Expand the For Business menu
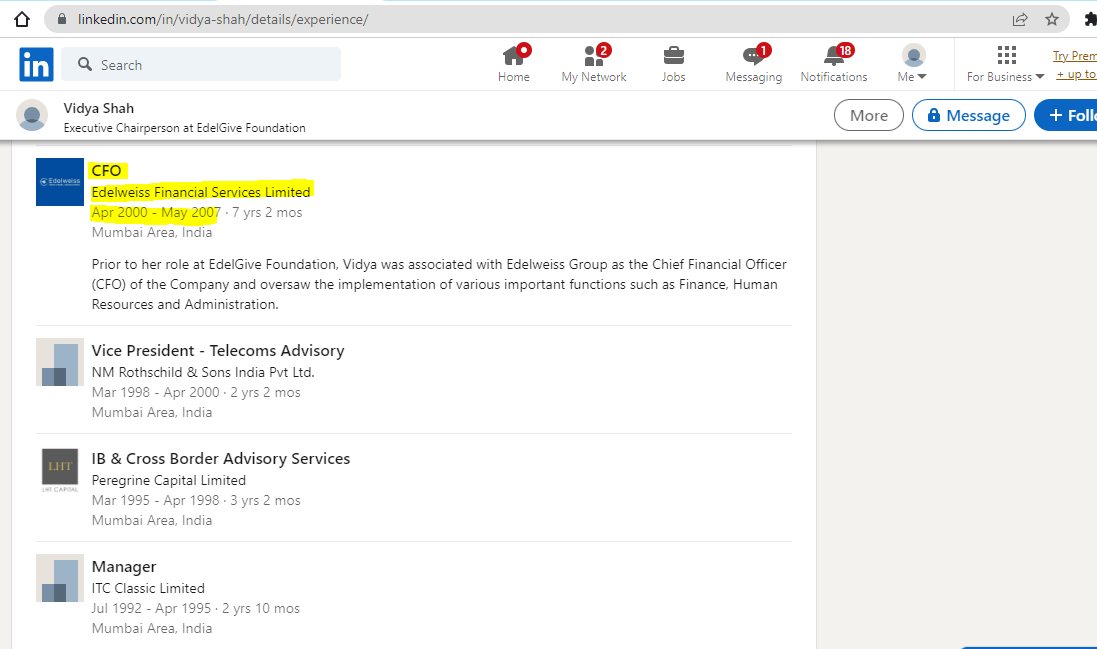Screen dimensions: 1097x649 [1005, 76]
